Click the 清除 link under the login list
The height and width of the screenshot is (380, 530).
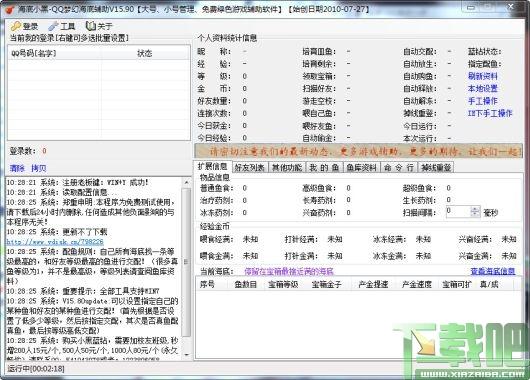tap(17, 168)
